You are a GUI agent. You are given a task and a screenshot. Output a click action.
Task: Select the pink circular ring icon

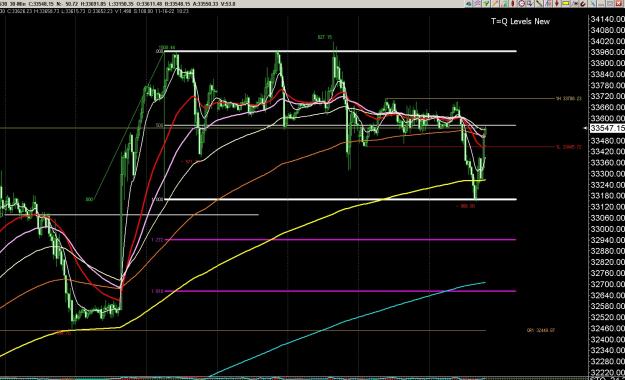point(522,4)
